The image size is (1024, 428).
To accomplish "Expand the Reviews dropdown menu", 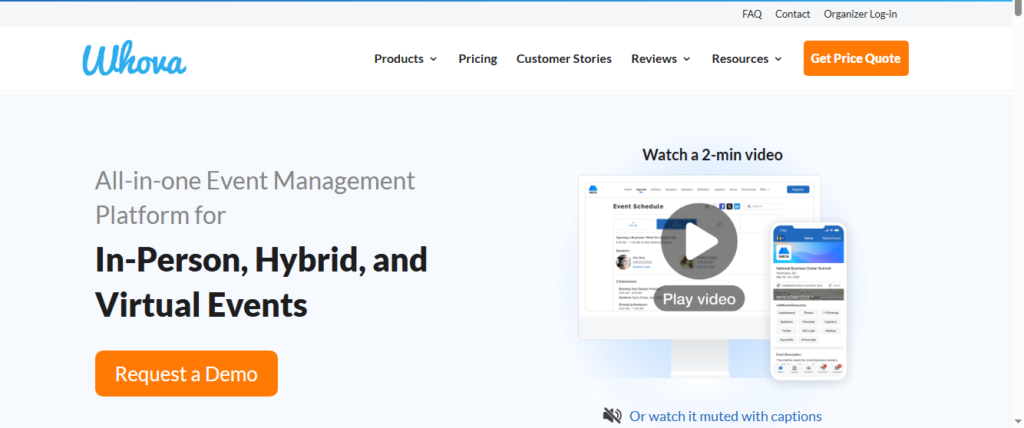I will click(x=661, y=59).
